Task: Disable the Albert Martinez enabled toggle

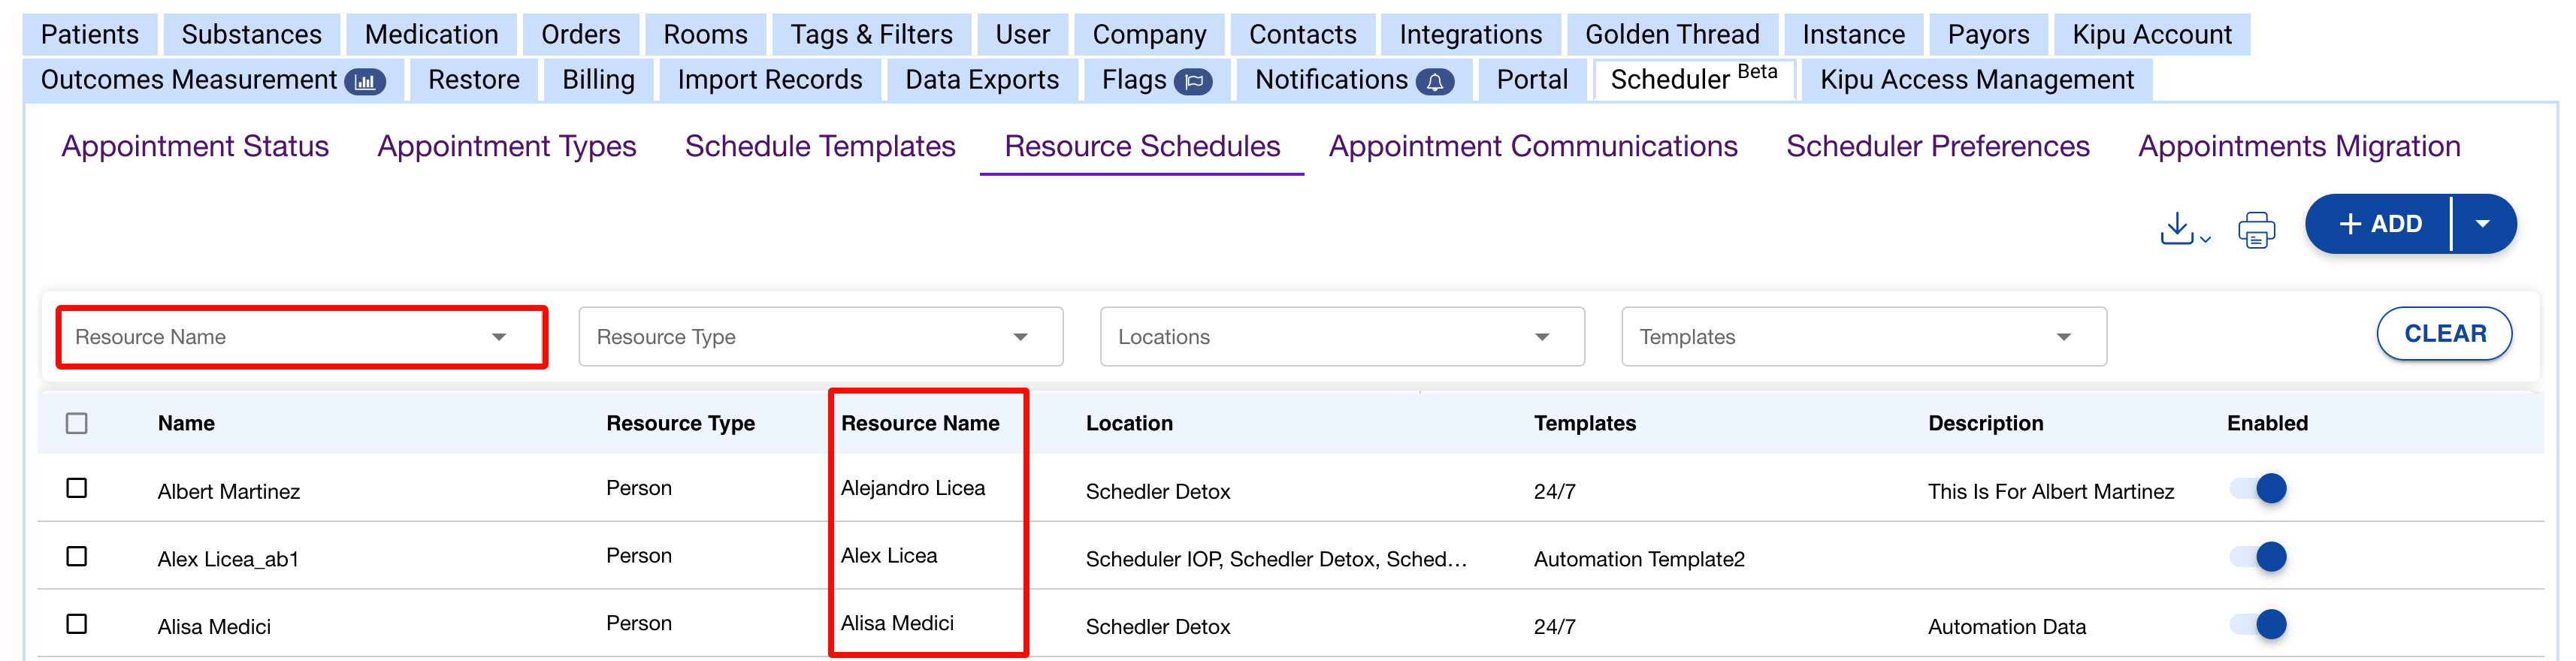Action: point(2259,489)
